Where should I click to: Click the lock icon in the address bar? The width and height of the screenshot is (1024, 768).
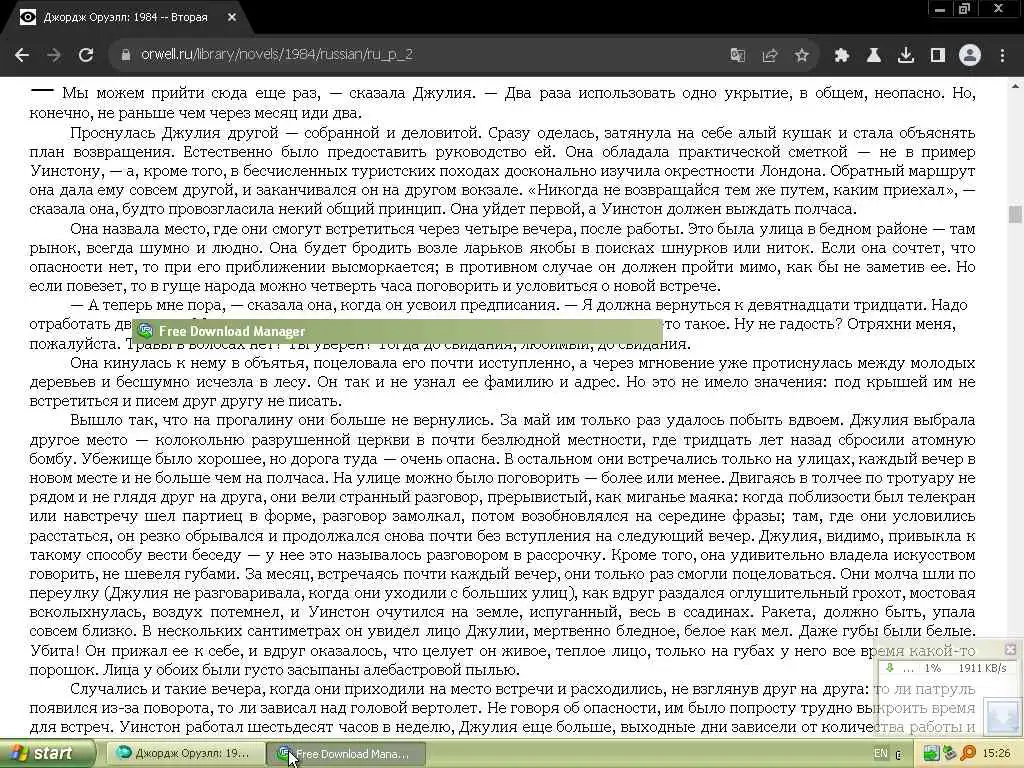click(125, 55)
